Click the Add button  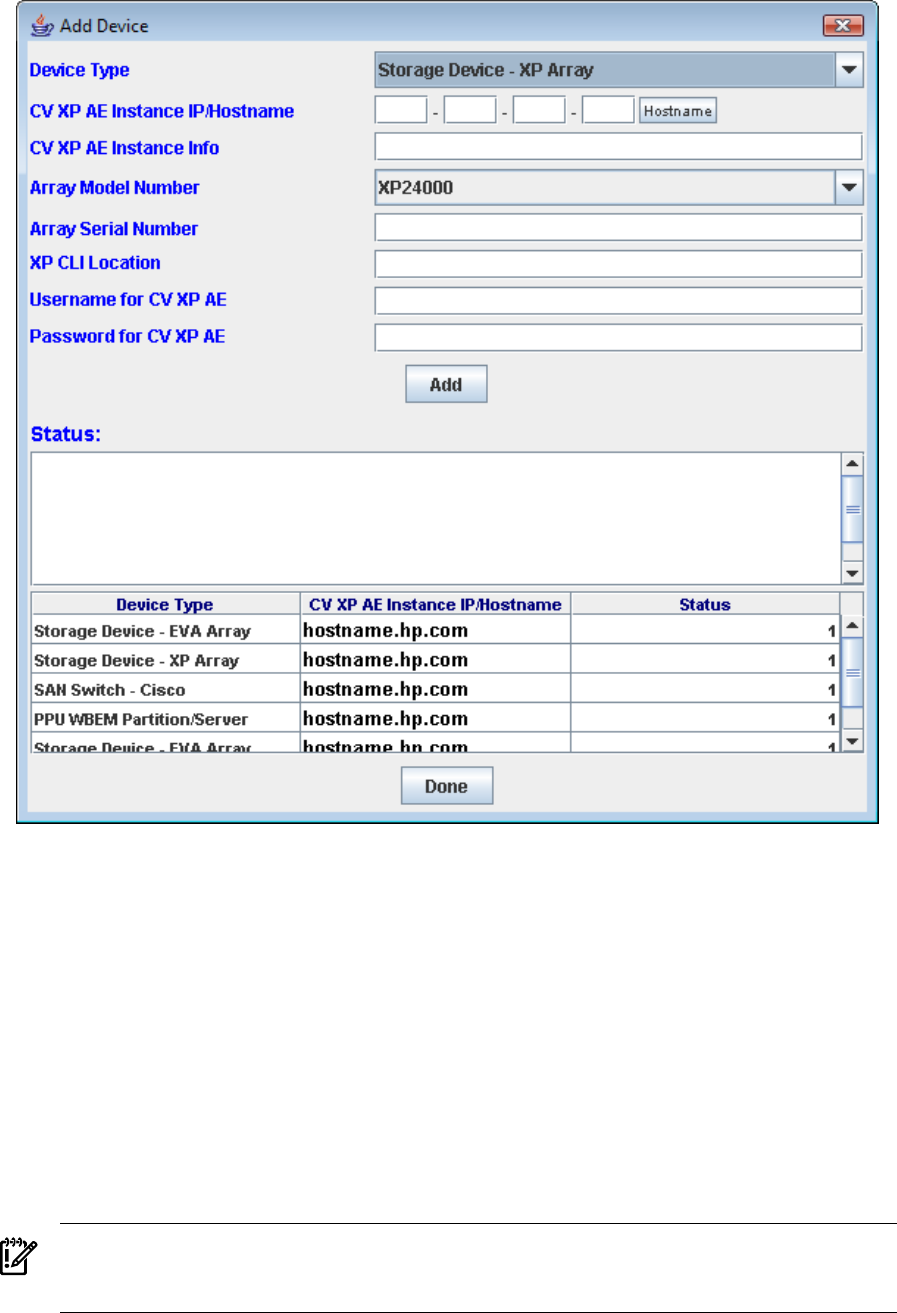[446, 384]
